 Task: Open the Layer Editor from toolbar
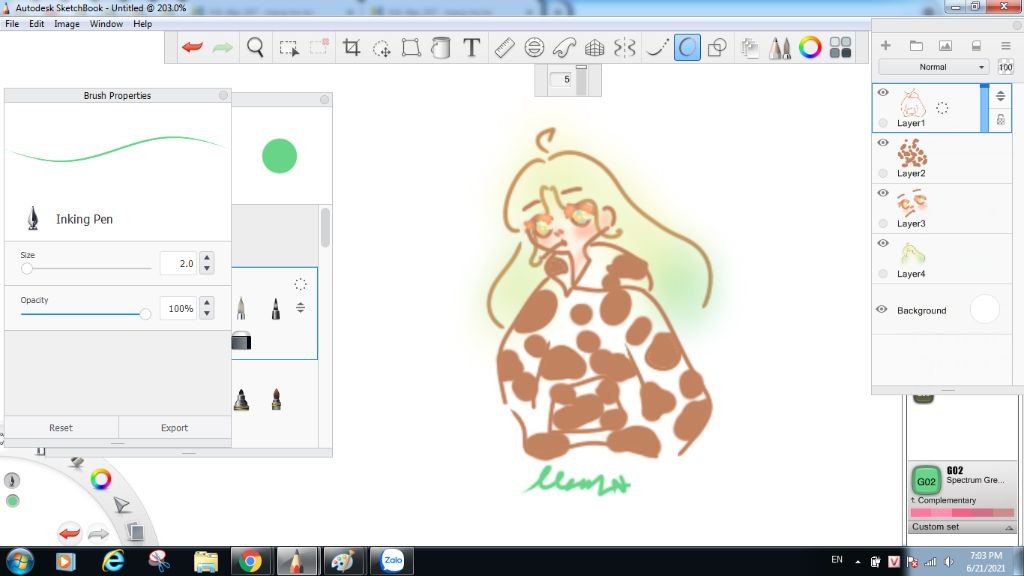click(750, 48)
